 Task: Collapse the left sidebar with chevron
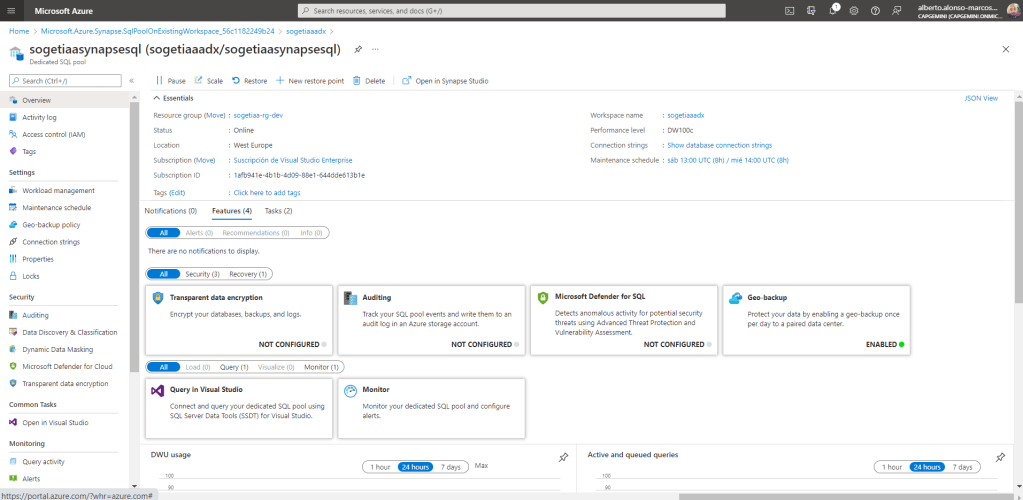click(132, 80)
